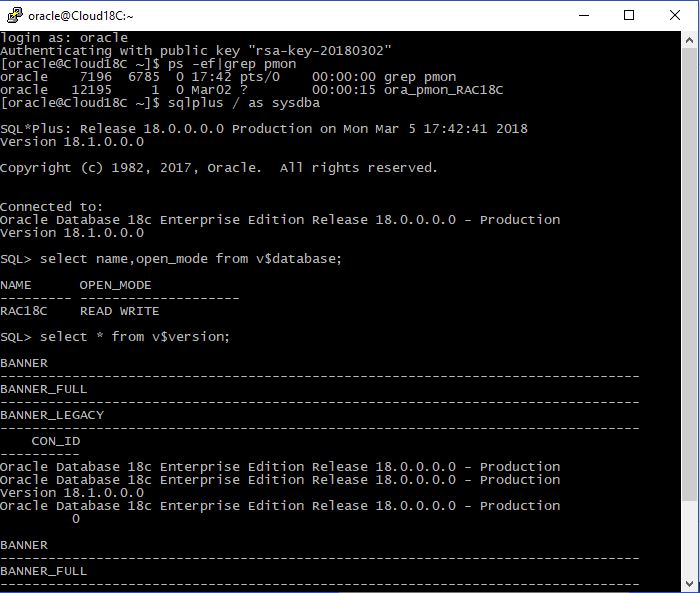Click the window title 'oracle@Cloud18C:~'
The image size is (700, 593).
point(81,16)
